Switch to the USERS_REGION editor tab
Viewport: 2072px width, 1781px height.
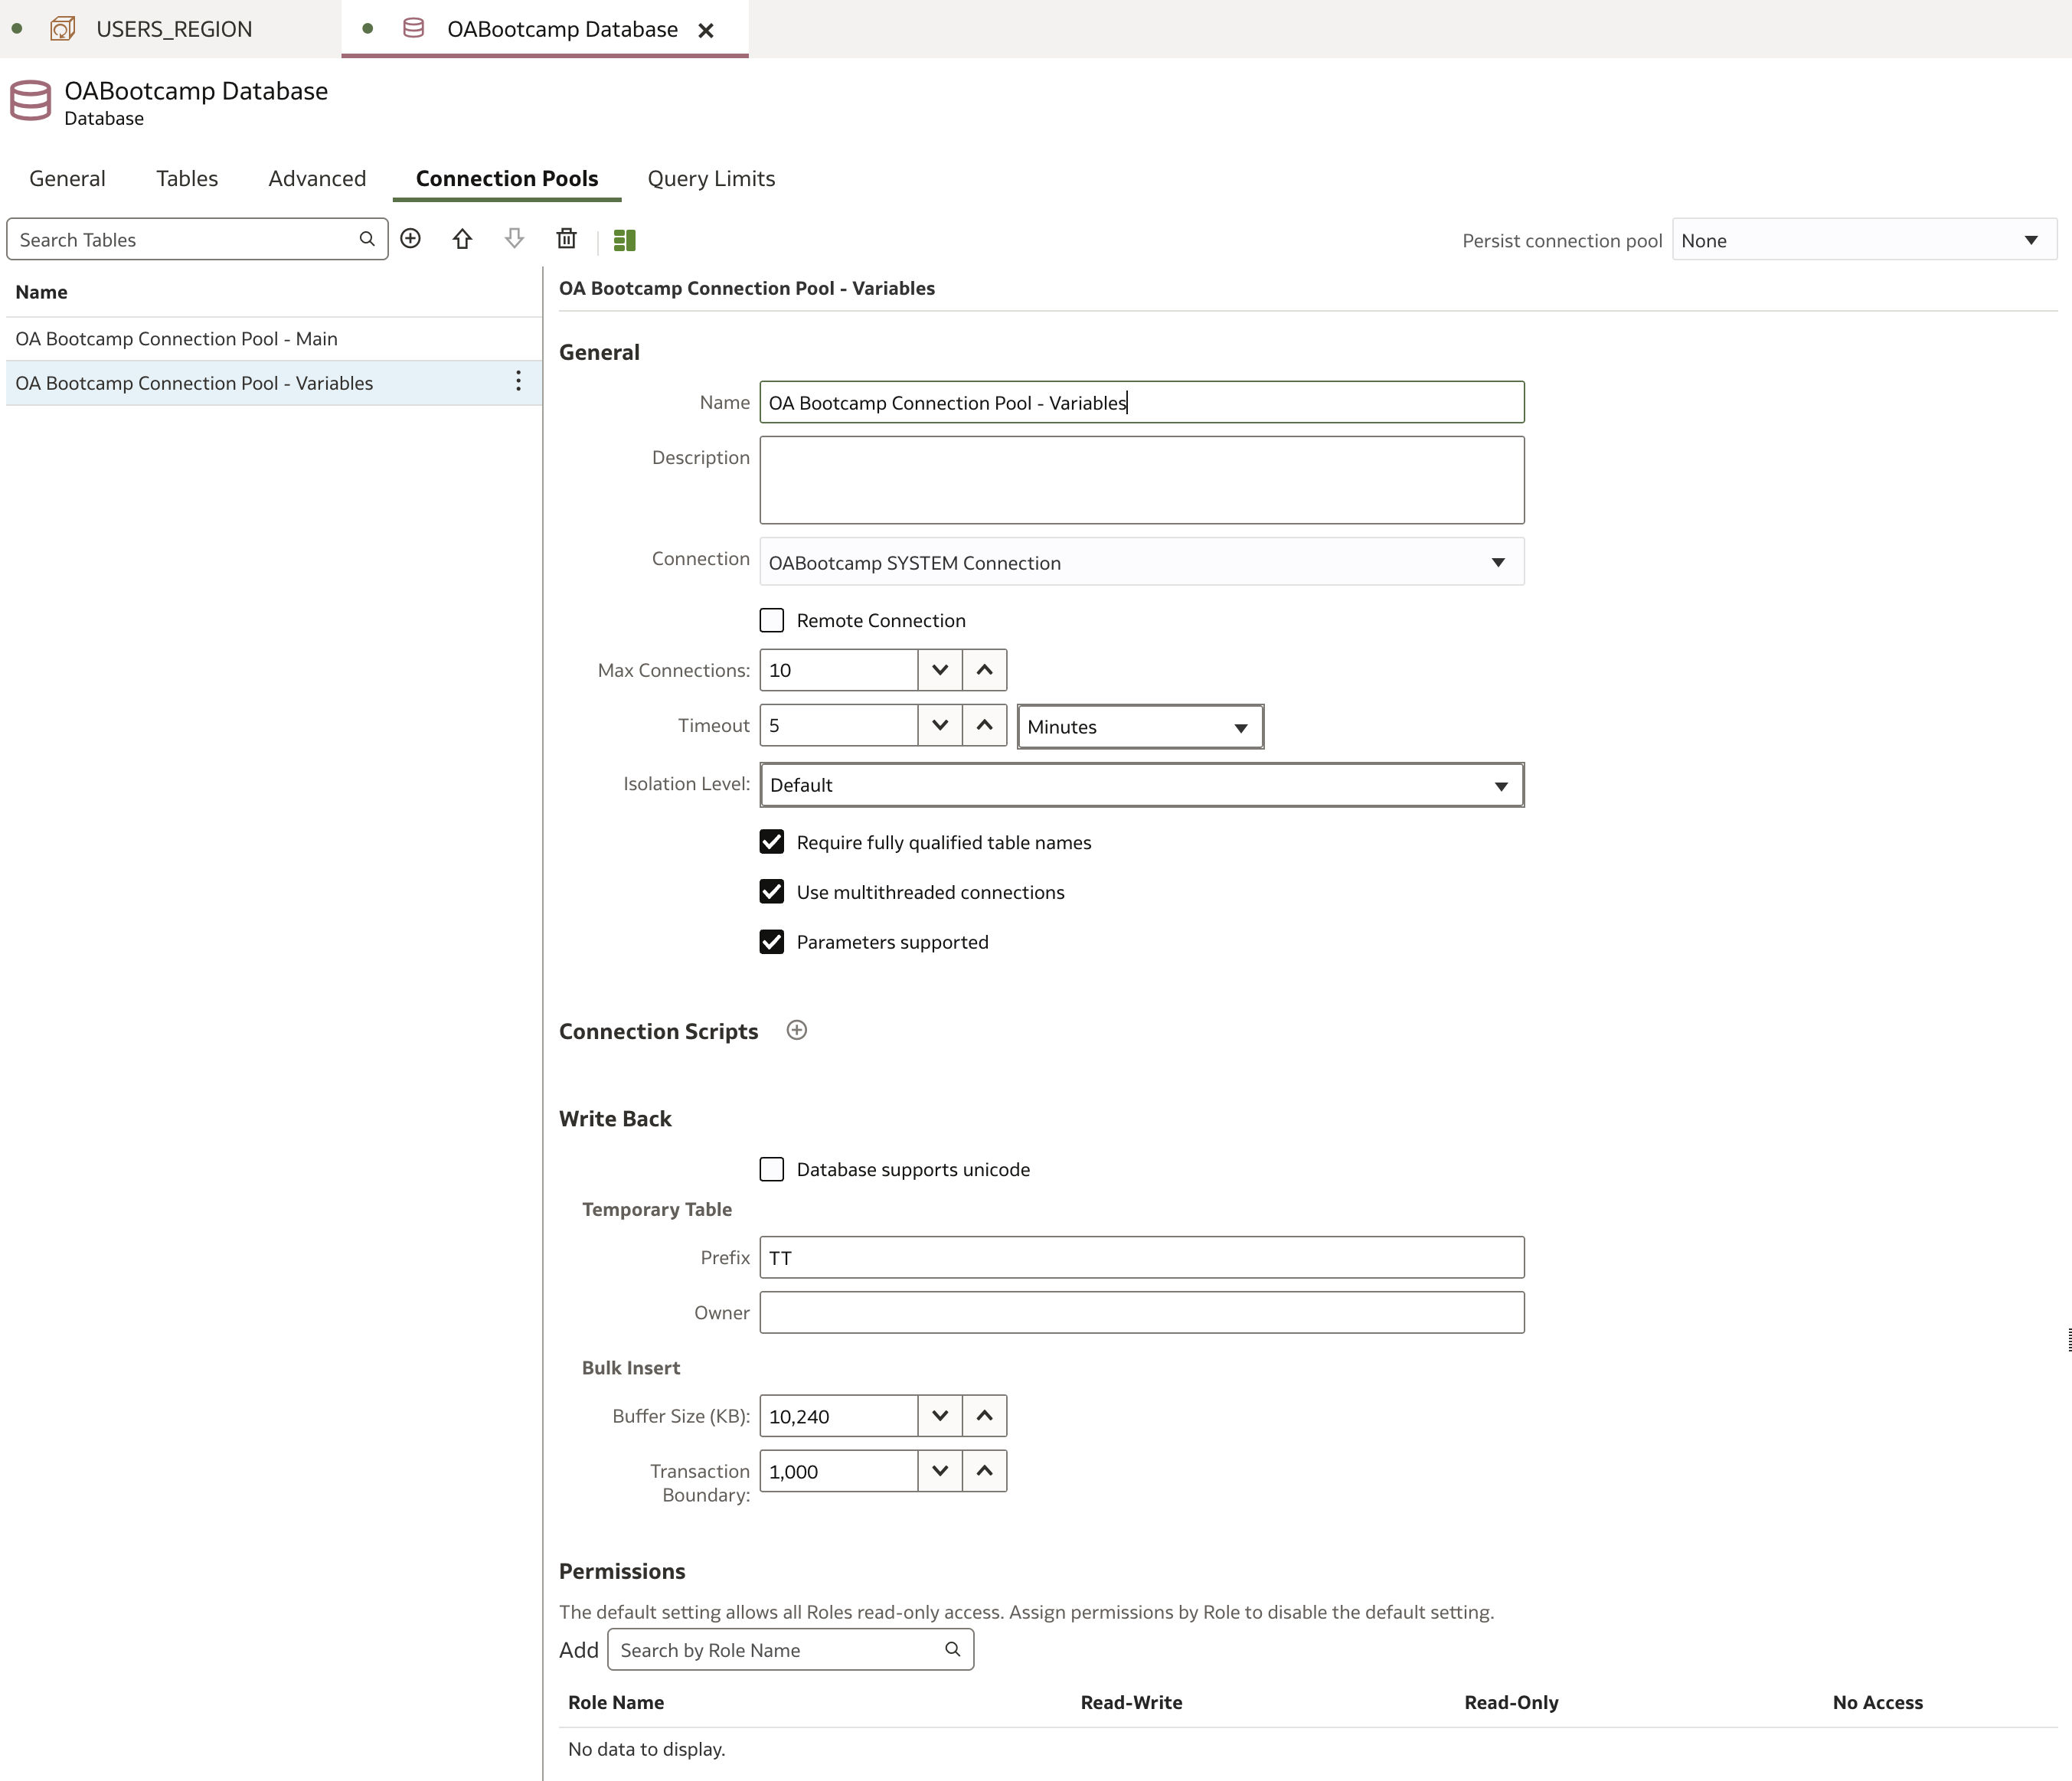[x=170, y=29]
